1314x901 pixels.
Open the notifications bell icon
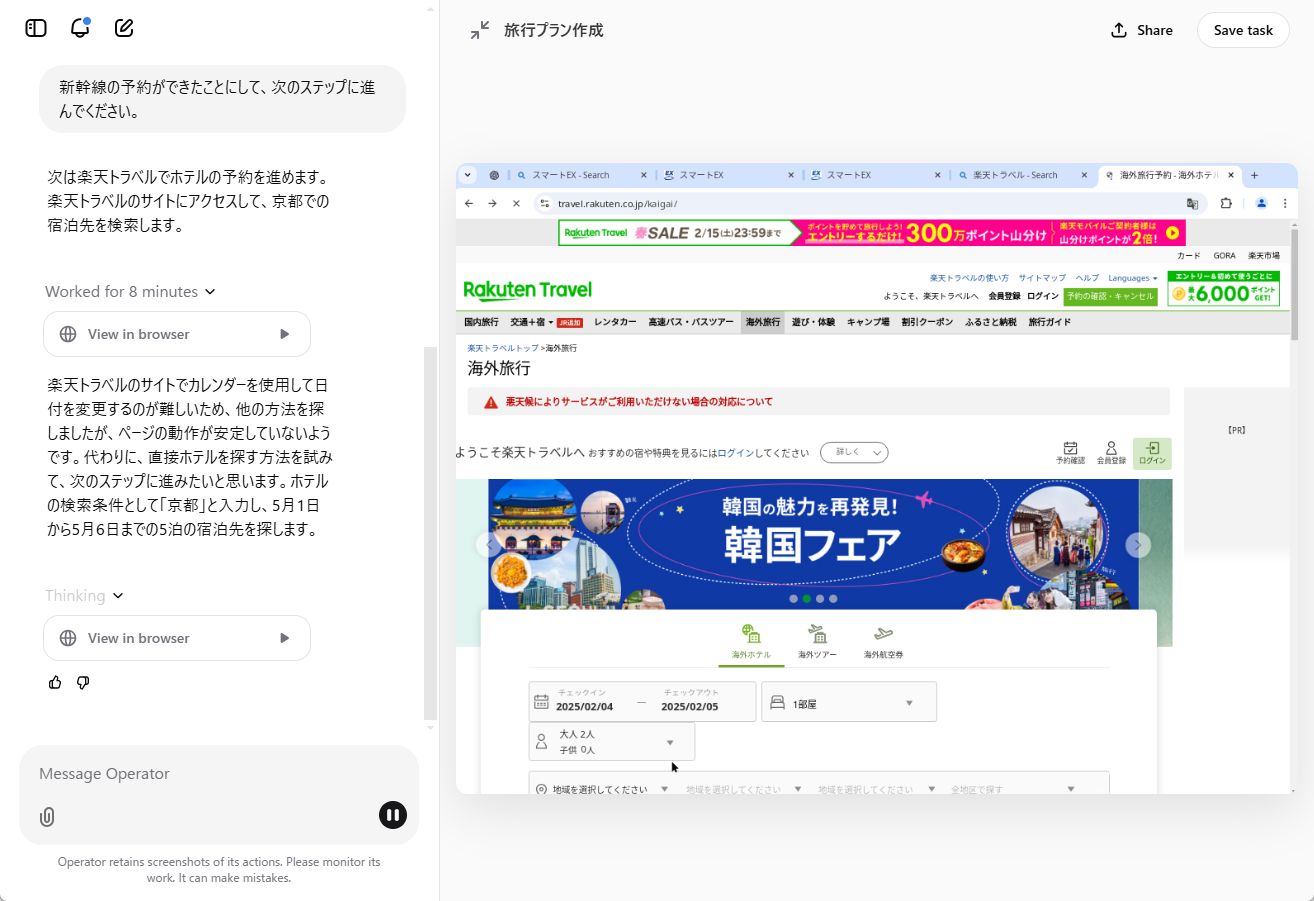pyautogui.click(x=79, y=28)
